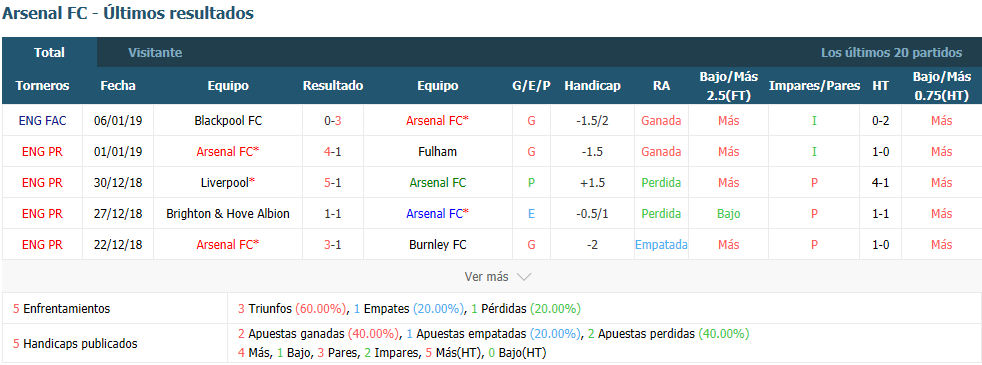Click the 3-1 result against Burnley
Image resolution: width=982 pixels, height=365 pixels.
click(333, 245)
